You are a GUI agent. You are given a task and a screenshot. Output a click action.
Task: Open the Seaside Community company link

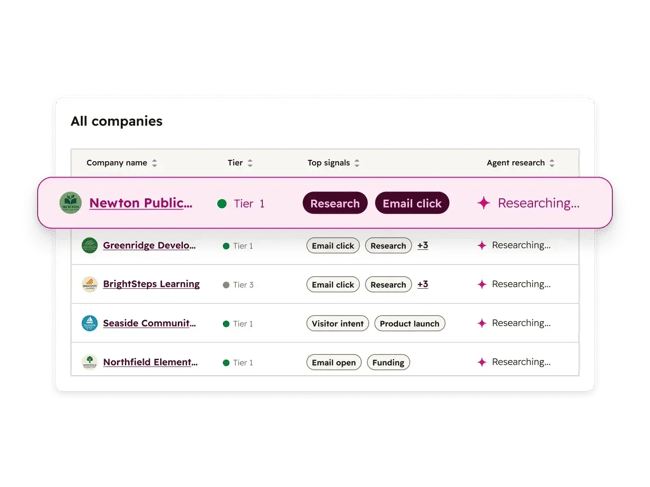coord(150,324)
